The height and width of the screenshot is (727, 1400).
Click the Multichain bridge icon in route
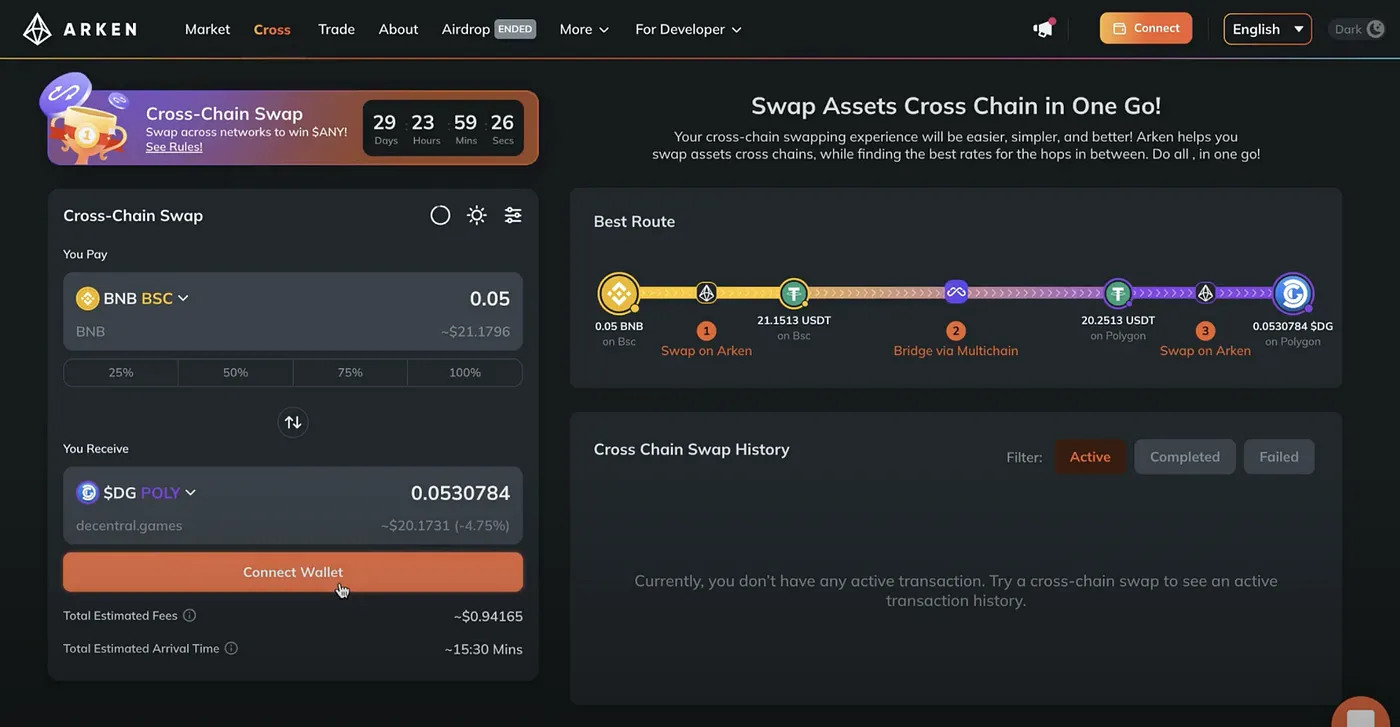[x=956, y=293]
